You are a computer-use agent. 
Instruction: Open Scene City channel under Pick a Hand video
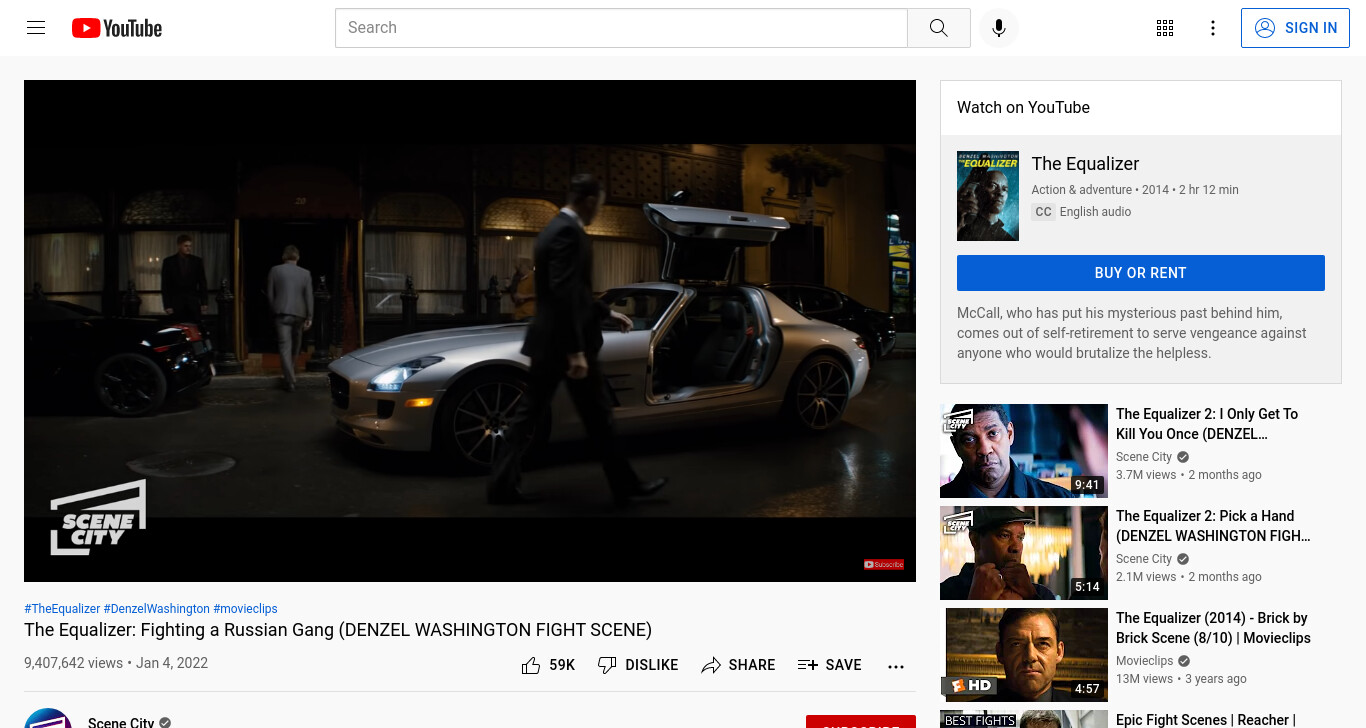[1144, 559]
